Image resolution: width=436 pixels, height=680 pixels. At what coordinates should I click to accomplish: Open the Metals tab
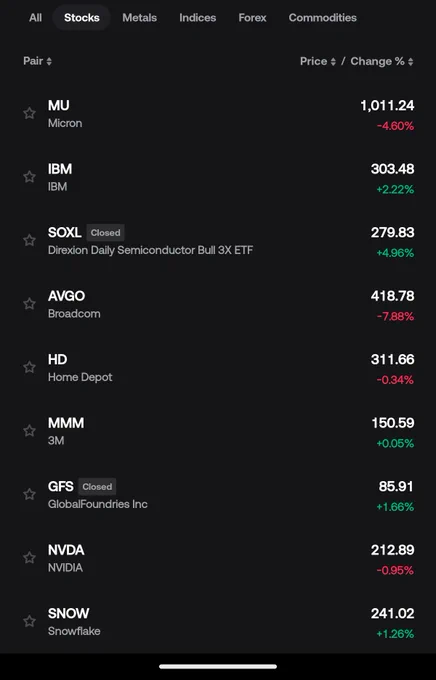click(139, 18)
